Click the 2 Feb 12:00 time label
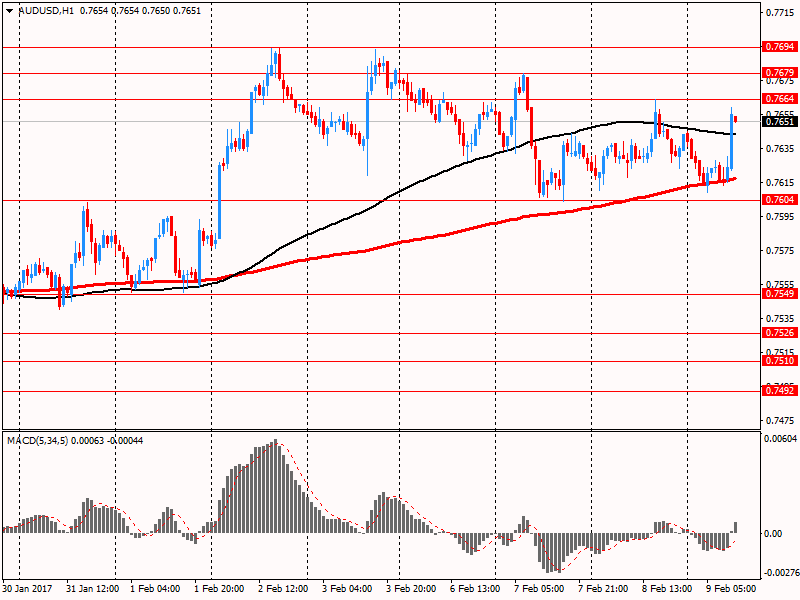800x600 pixels. pyautogui.click(x=282, y=589)
